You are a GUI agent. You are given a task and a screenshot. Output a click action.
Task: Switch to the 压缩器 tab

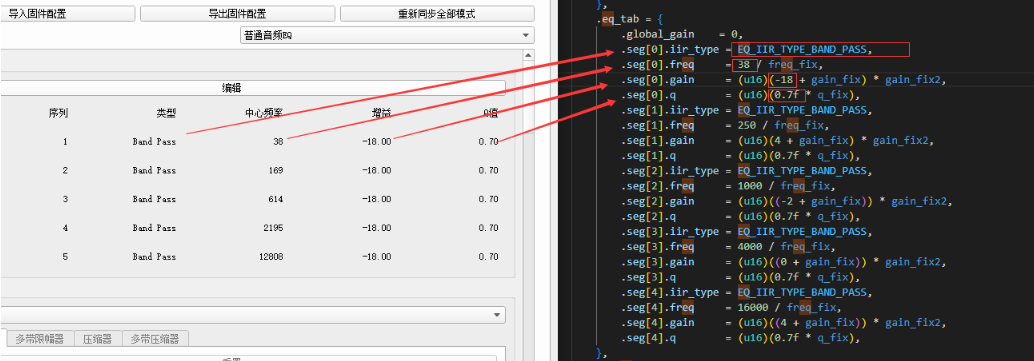coord(98,339)
